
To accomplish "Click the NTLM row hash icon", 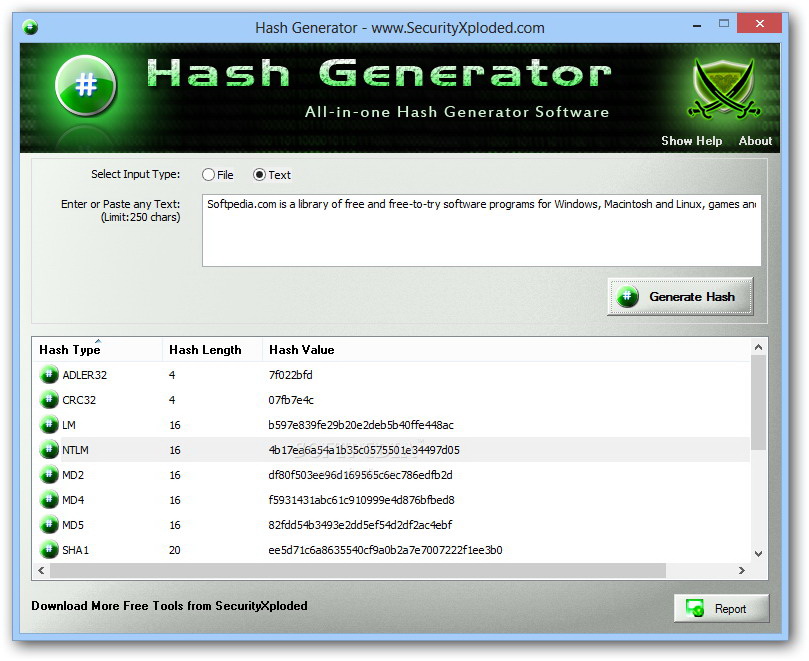I will click(49, 449).
